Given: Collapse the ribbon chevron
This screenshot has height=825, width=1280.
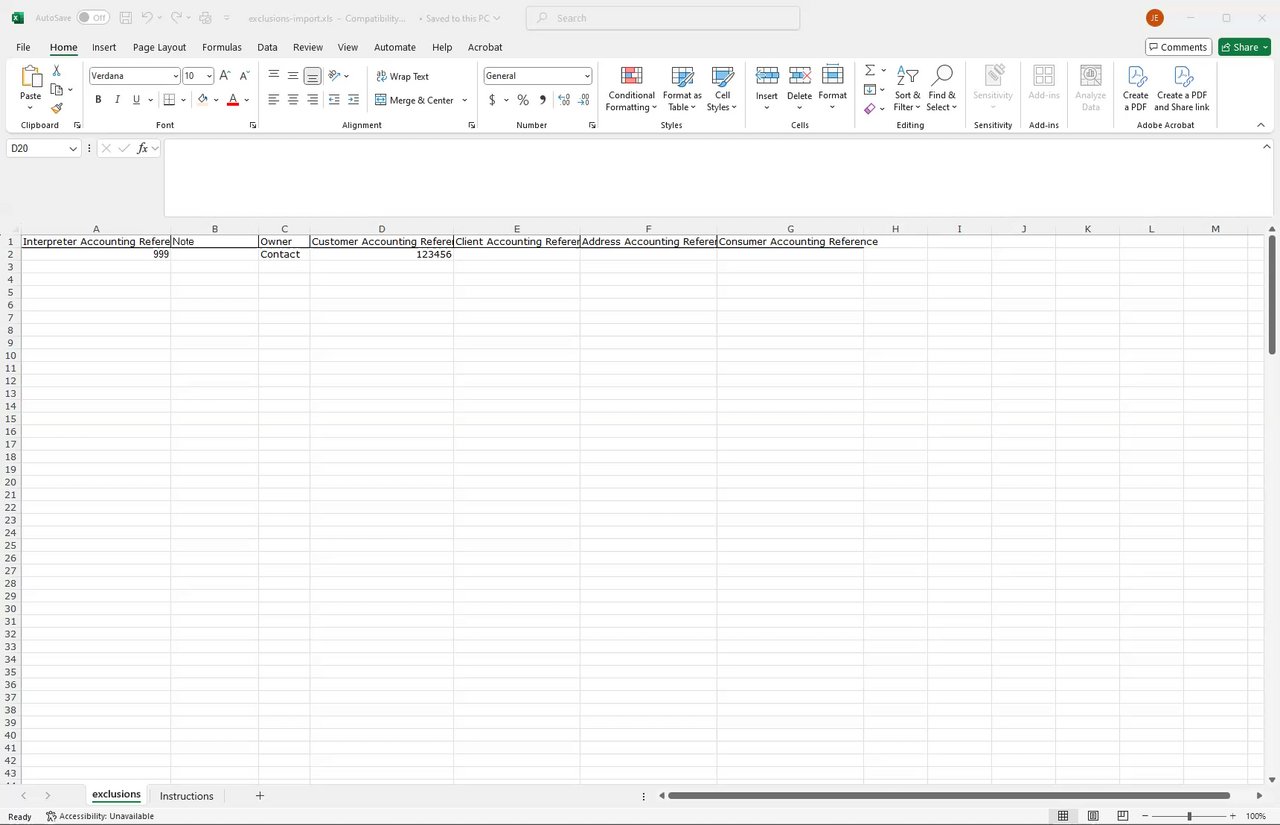Looking at the screenshot, I should coord(1261,125).
